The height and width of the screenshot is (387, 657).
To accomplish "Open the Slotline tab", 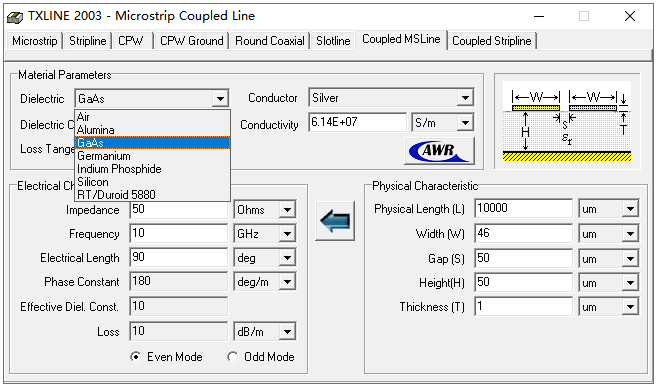I will click(x=333, y=41).
